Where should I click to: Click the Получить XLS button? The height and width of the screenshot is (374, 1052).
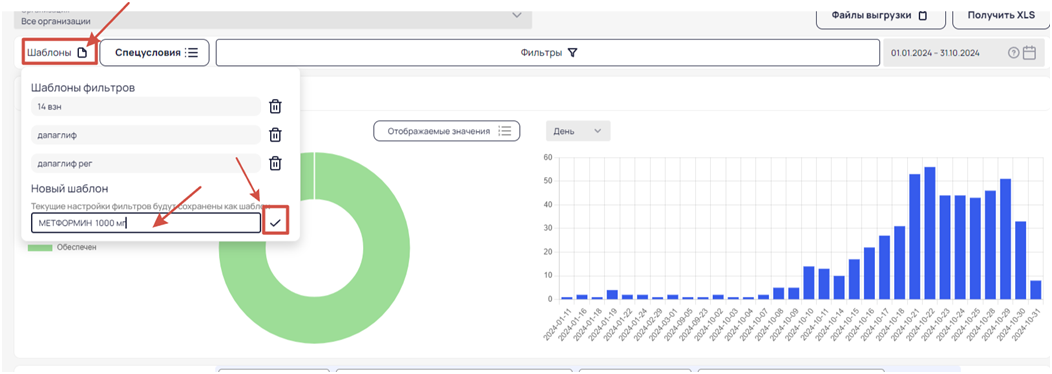(1000, 15)
